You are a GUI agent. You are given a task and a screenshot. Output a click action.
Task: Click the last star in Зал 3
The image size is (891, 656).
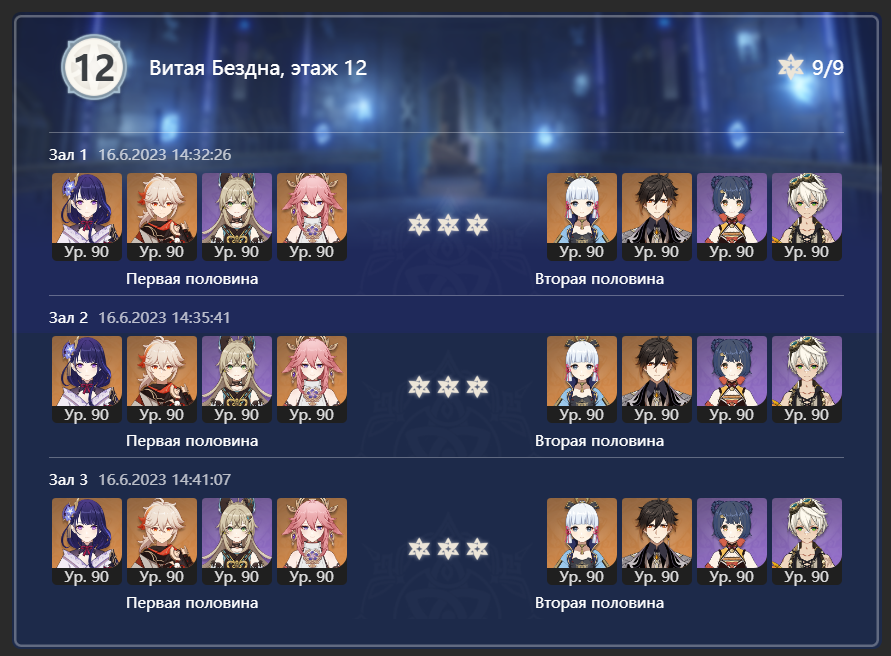pyautogui.click(x=477, y=549)
